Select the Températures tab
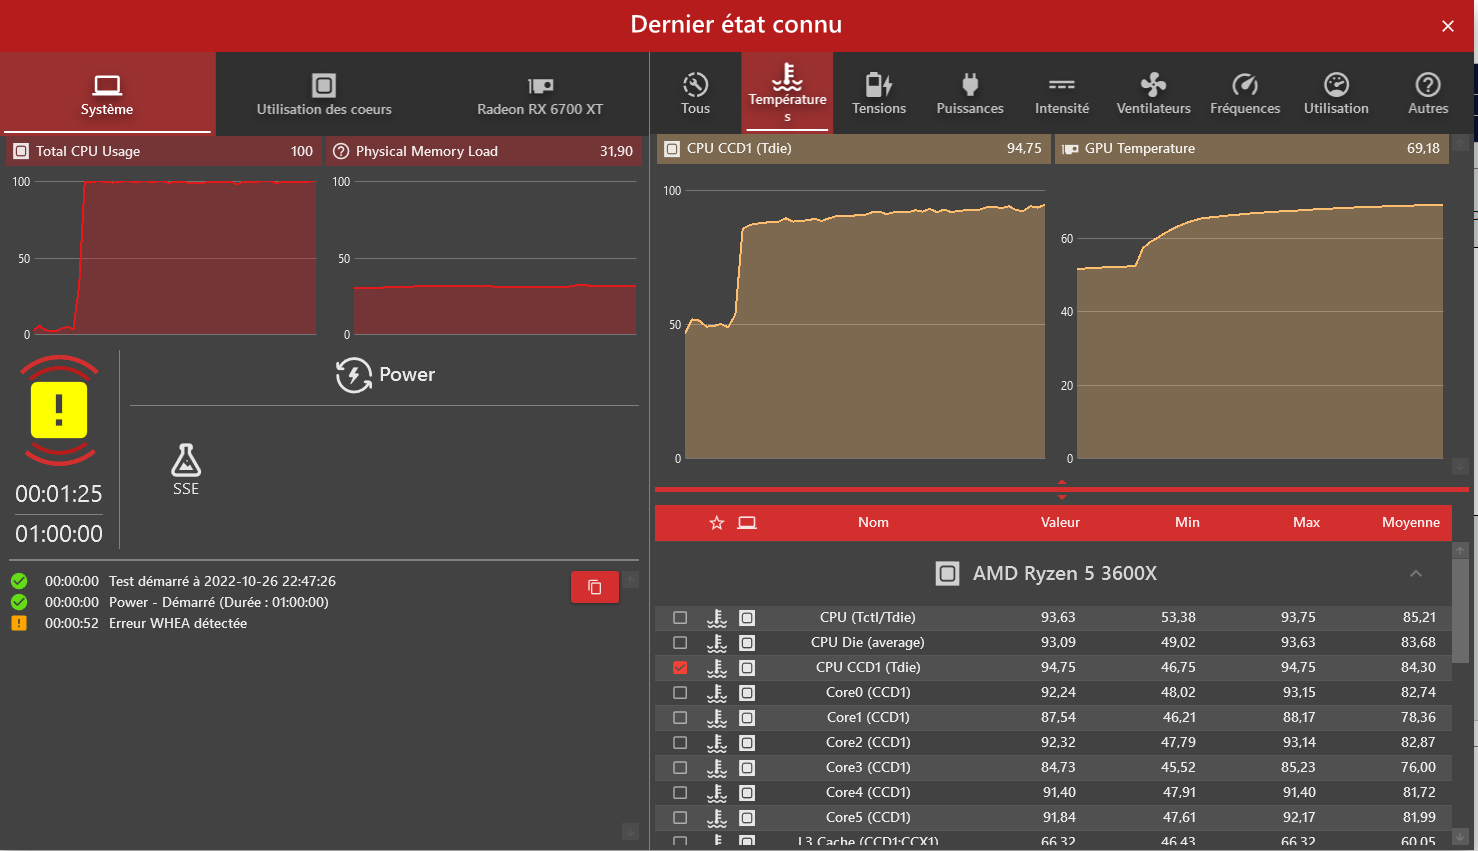 (x=787, y=93)
